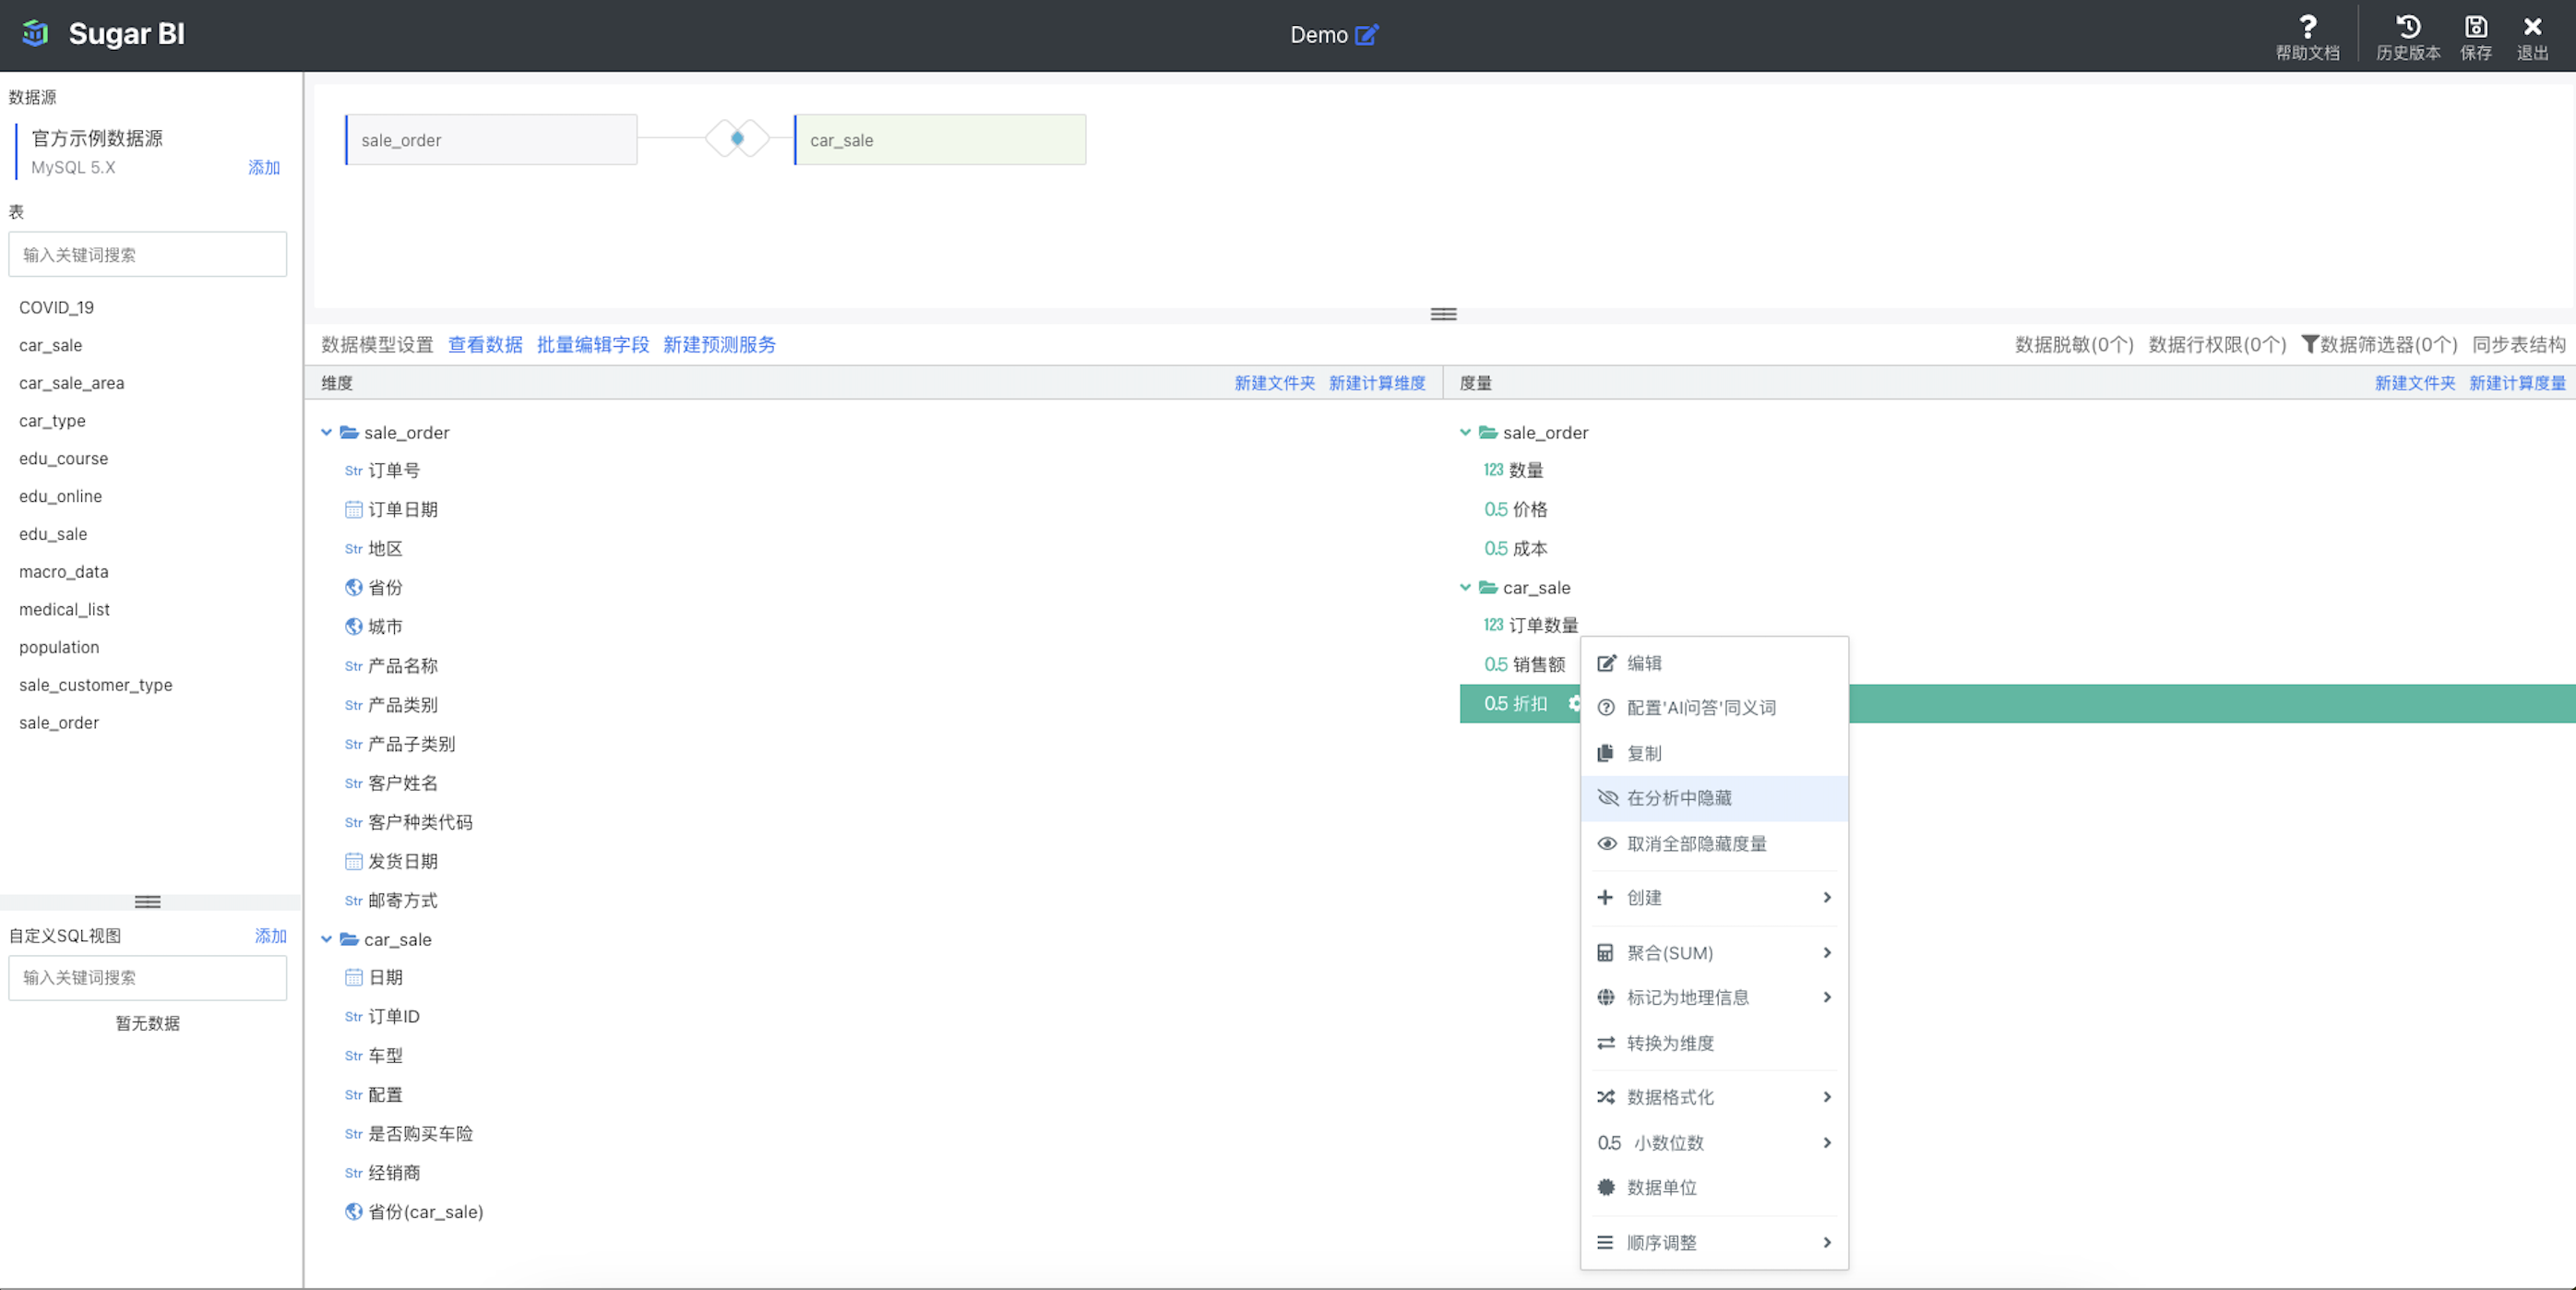Expand the 聚合(SUM) submenu
This screenshot has height=1290, width=2576.
pos(1714,953)
